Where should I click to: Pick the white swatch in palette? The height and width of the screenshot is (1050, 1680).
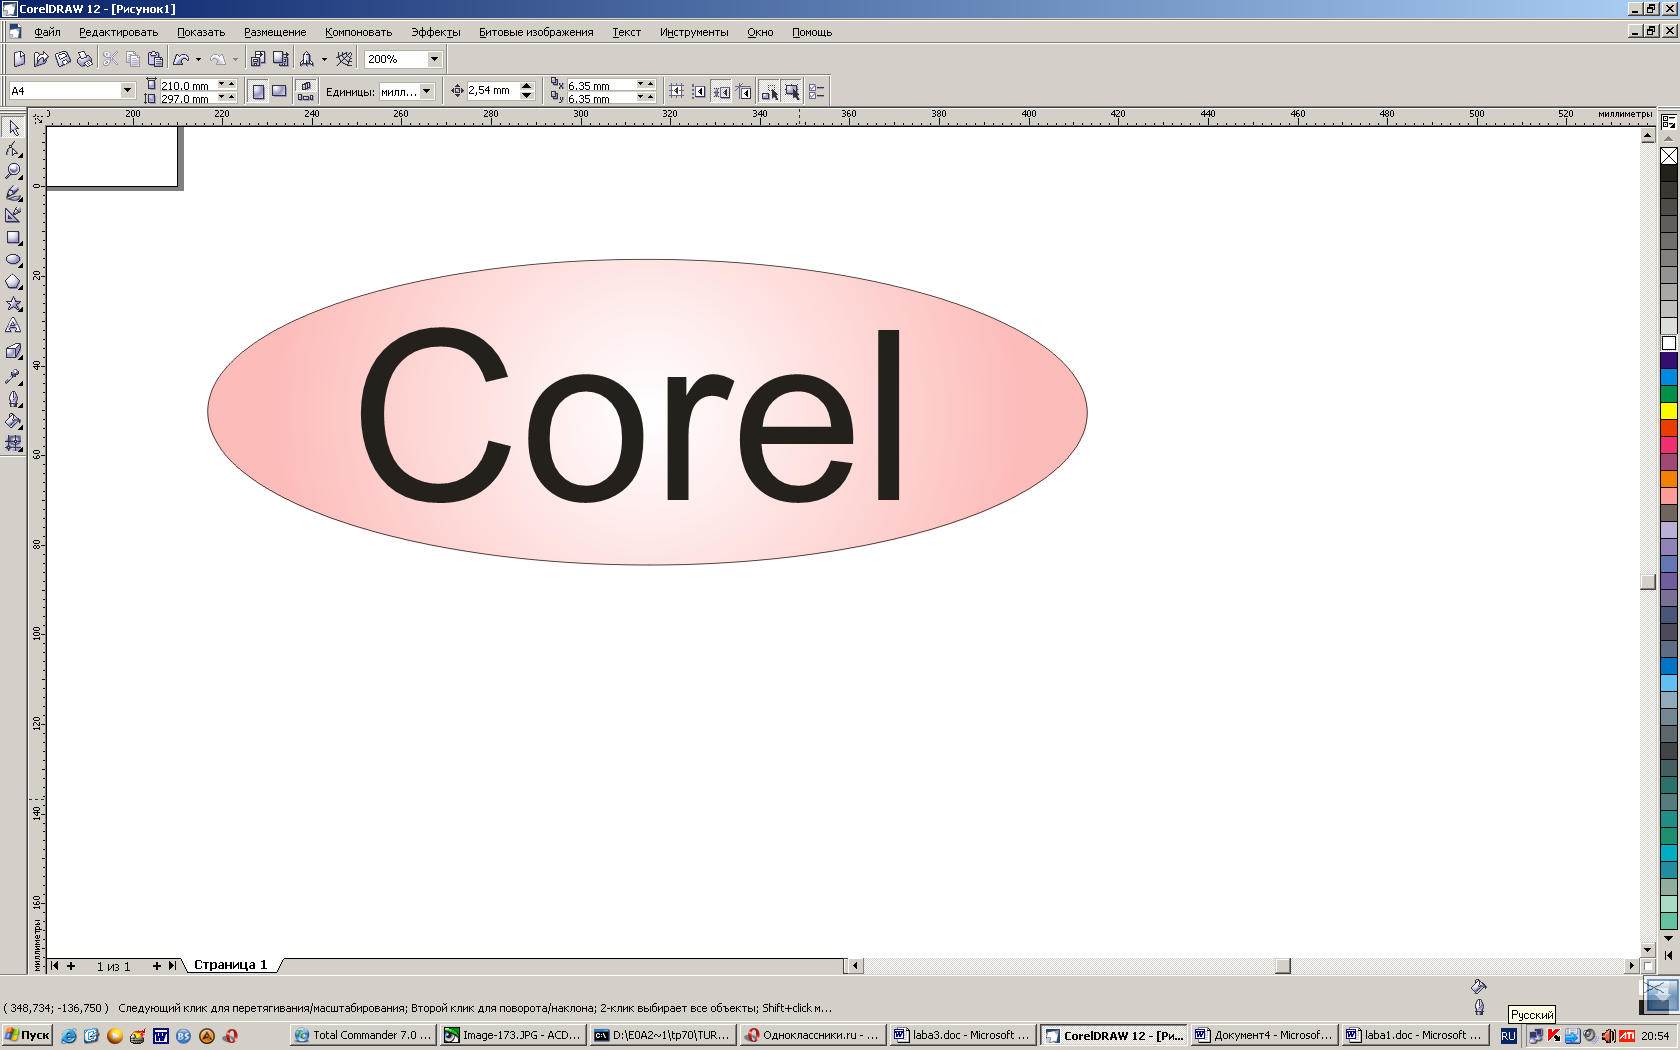click(1669, 343)
